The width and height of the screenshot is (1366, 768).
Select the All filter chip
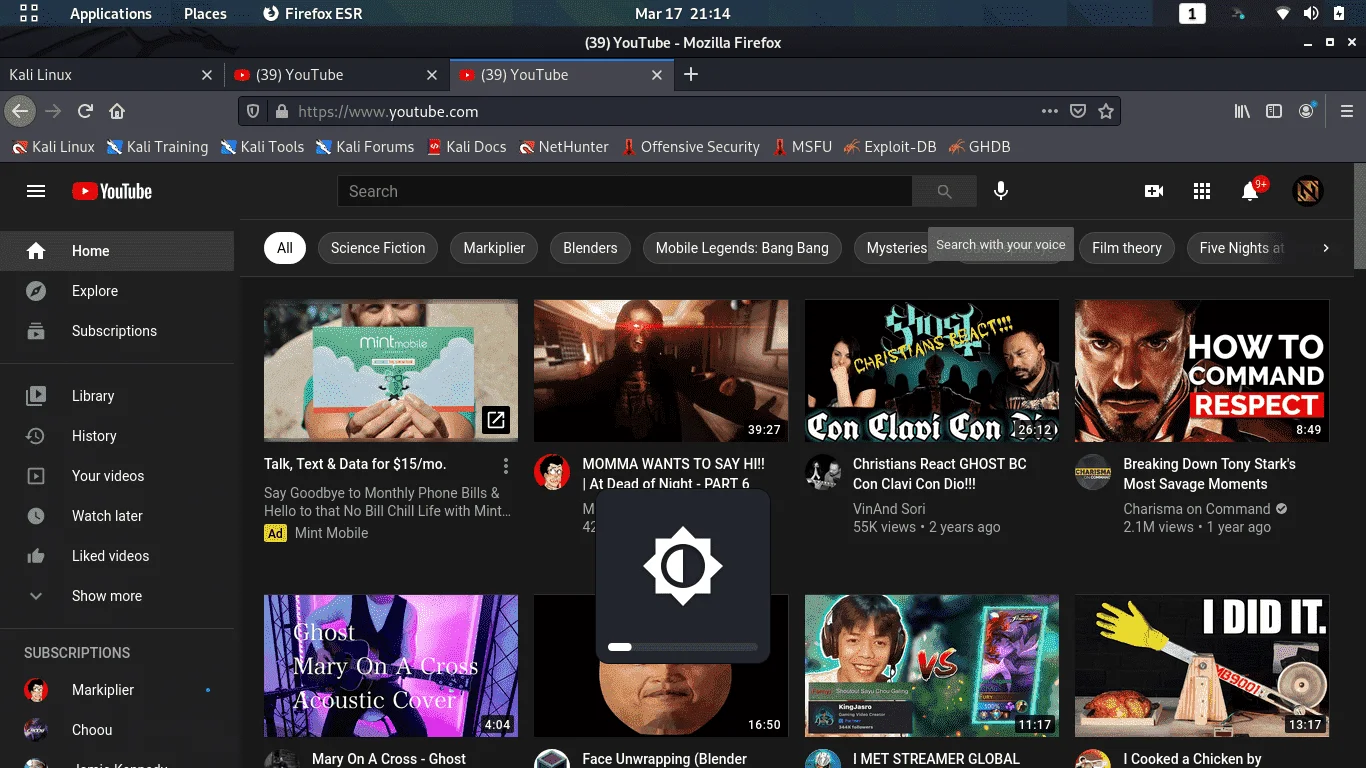point(285,248)
